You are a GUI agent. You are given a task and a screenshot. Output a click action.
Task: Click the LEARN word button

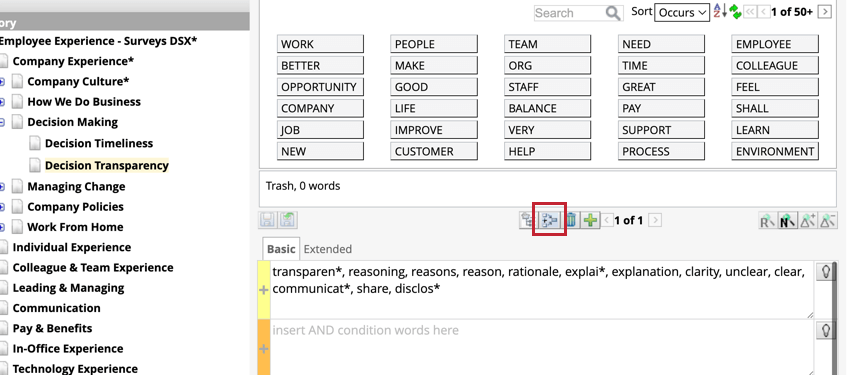pos(775,130)
